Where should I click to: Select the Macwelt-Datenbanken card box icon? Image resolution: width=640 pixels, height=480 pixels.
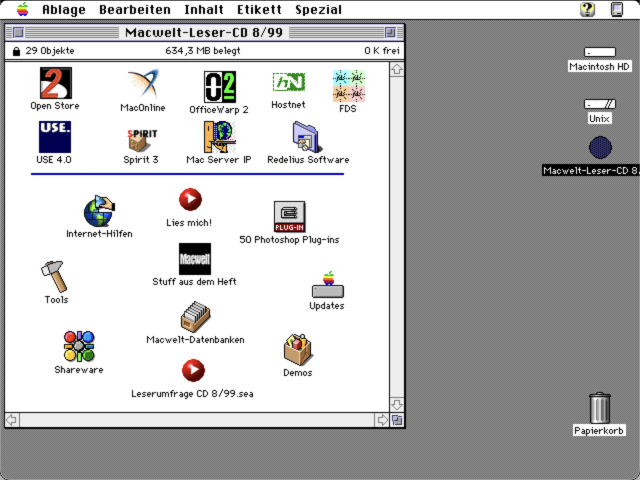coord(195,317)
